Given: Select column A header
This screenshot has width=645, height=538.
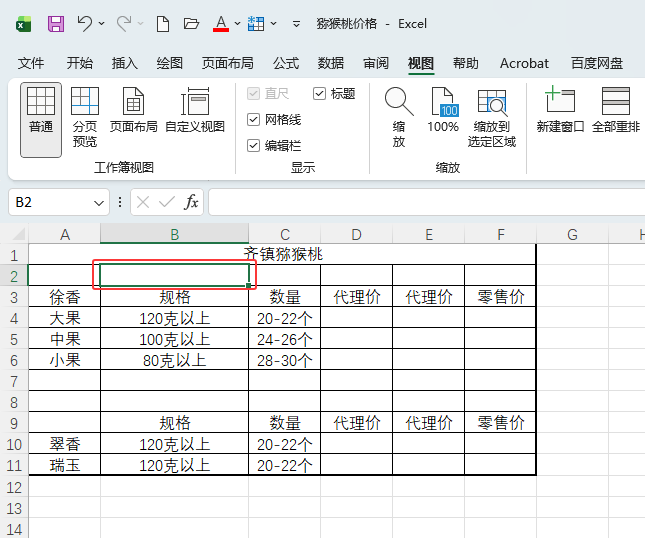Looking at the screenshot, I should [65, 234].
